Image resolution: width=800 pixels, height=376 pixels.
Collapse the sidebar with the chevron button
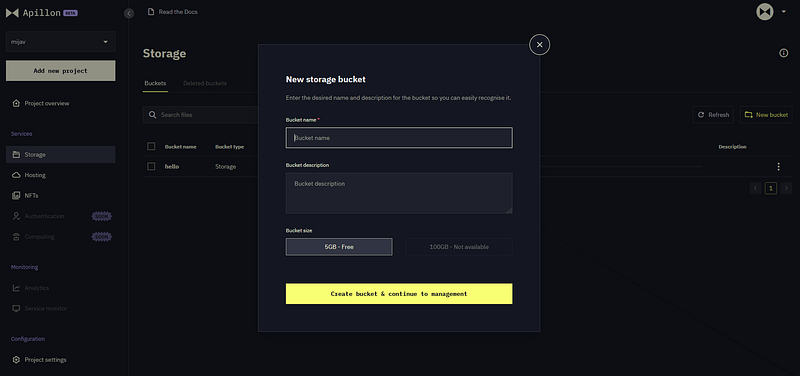129,14
